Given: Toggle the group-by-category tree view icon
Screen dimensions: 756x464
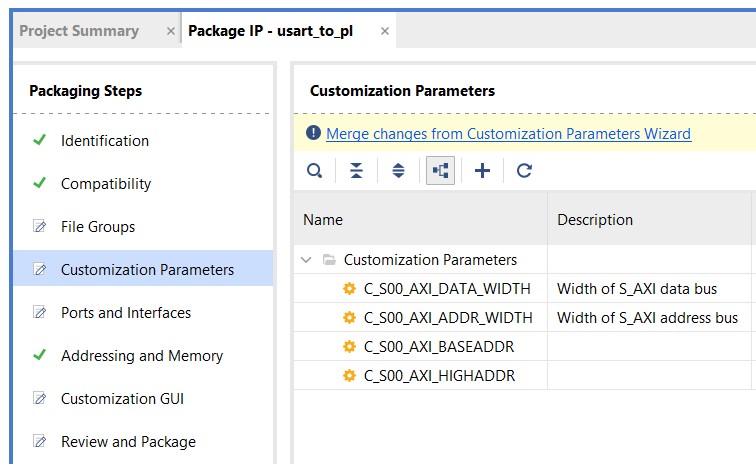Looking at the screenshot, I should click(440, 171).
